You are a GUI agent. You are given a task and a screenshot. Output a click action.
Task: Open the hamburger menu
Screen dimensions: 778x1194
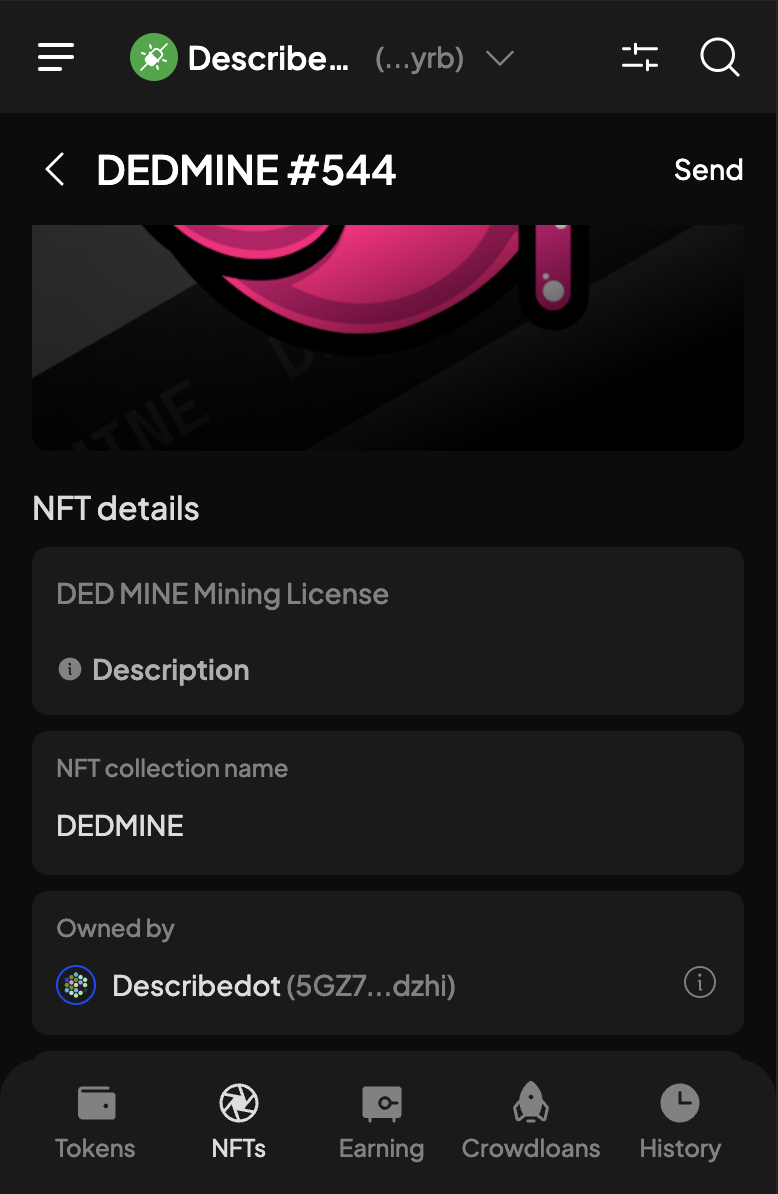pyautogui.click(x=56, y=57)
